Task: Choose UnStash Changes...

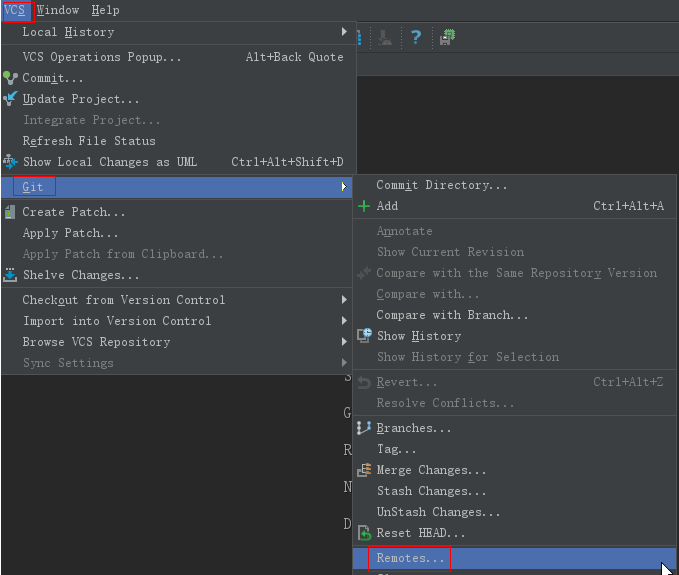Action: pos(514,512)
